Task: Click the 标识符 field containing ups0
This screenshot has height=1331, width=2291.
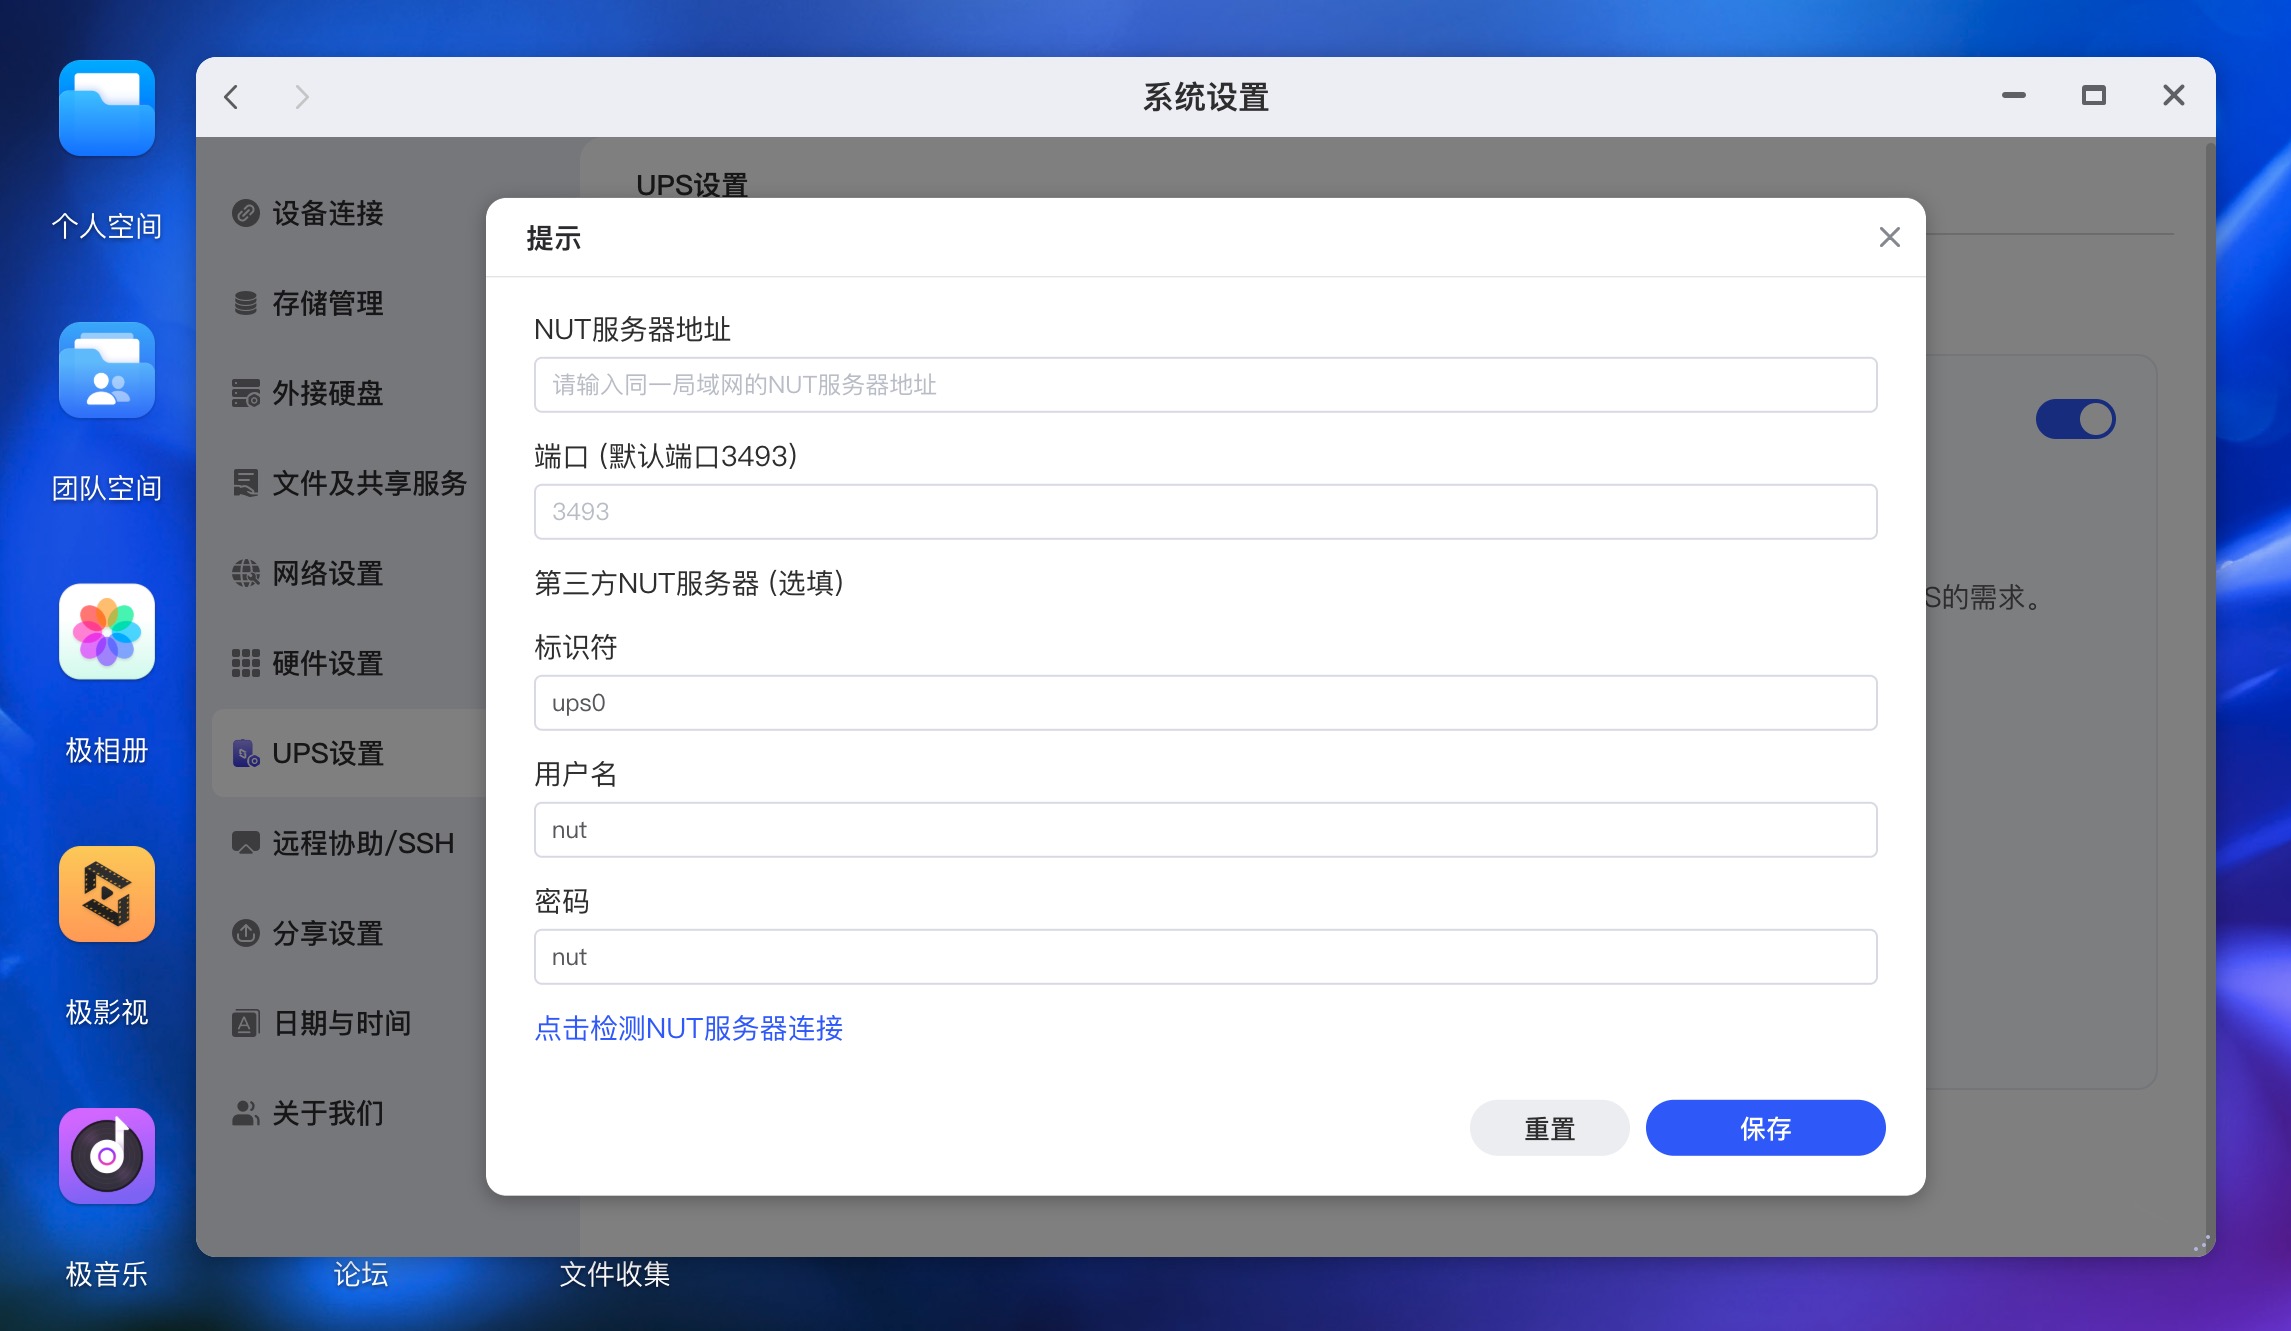Action: tap(1205, 703)
